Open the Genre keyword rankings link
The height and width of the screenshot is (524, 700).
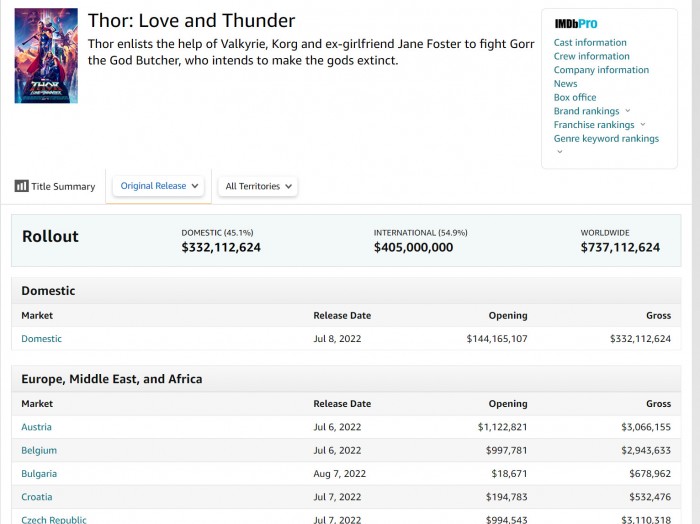(x=606, y=138)
